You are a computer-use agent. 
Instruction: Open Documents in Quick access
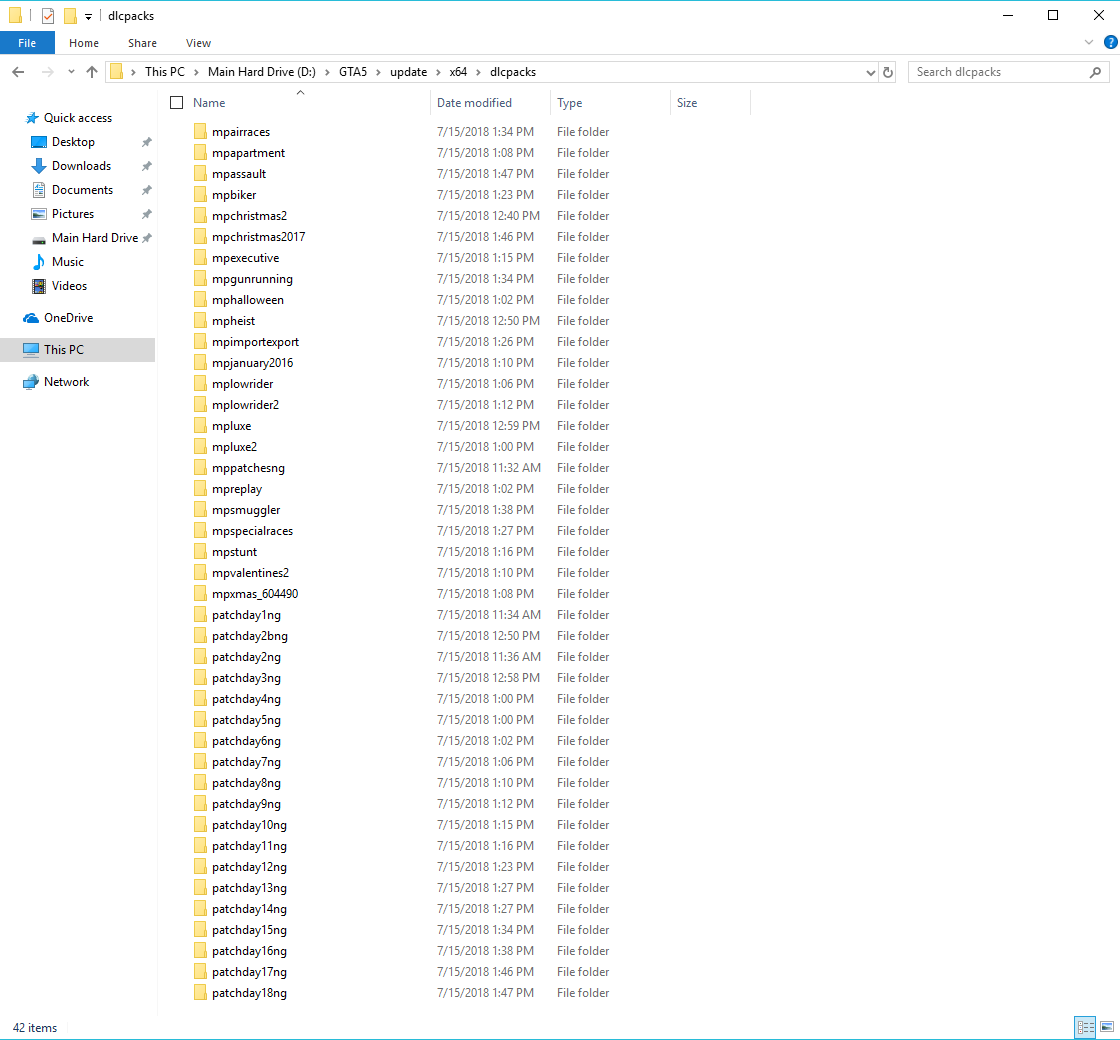click(x=82, y=190)
